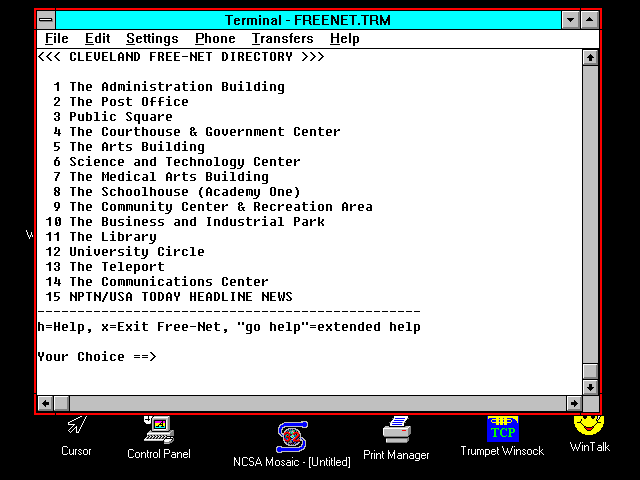The image size is (640, 480).
Task: Open the WinTalk smiley icon
Action: click(589, 425)
